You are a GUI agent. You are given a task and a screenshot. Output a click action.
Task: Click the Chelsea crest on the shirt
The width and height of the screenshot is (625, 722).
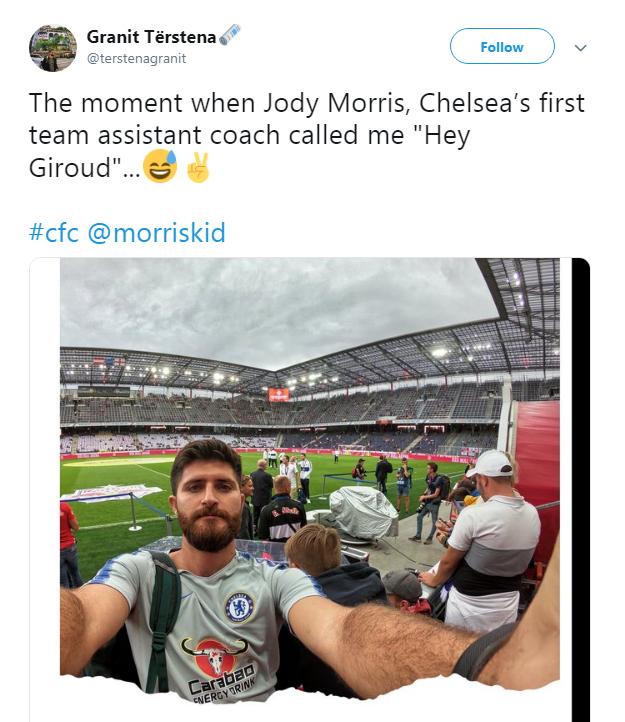pyautogui.click(x=239, y=607)
